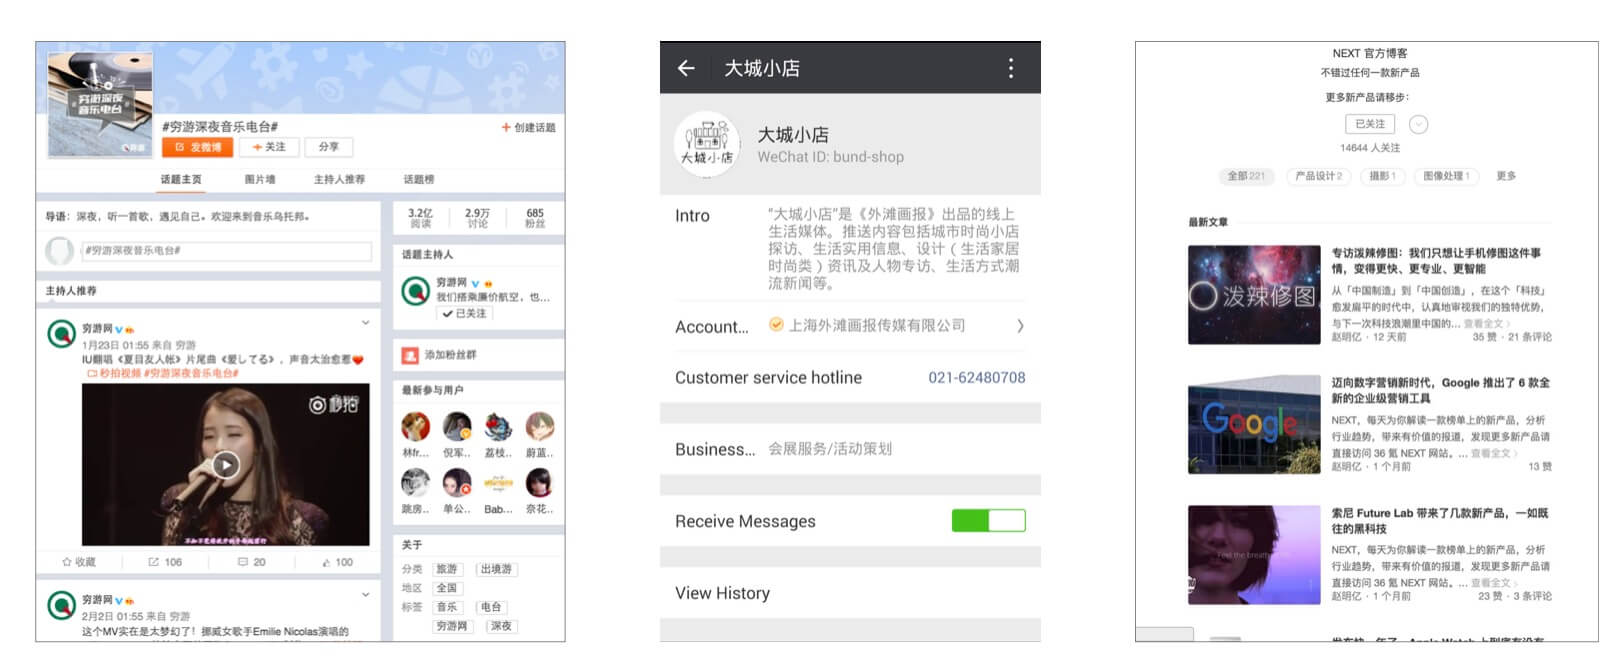Expand 查看全文 on the 索尼 Future Lab article

pyautogui.click(x=1493, y=583)
